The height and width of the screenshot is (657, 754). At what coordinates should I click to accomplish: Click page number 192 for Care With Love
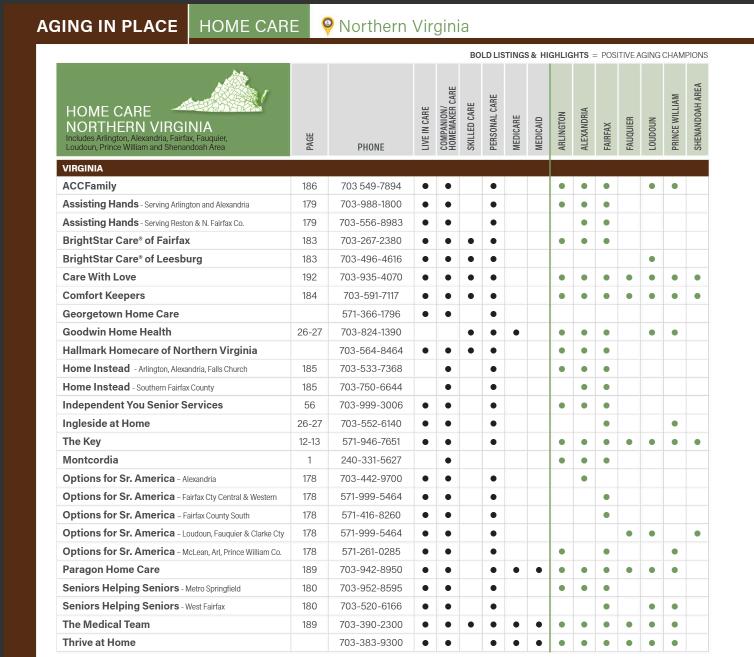309,278
